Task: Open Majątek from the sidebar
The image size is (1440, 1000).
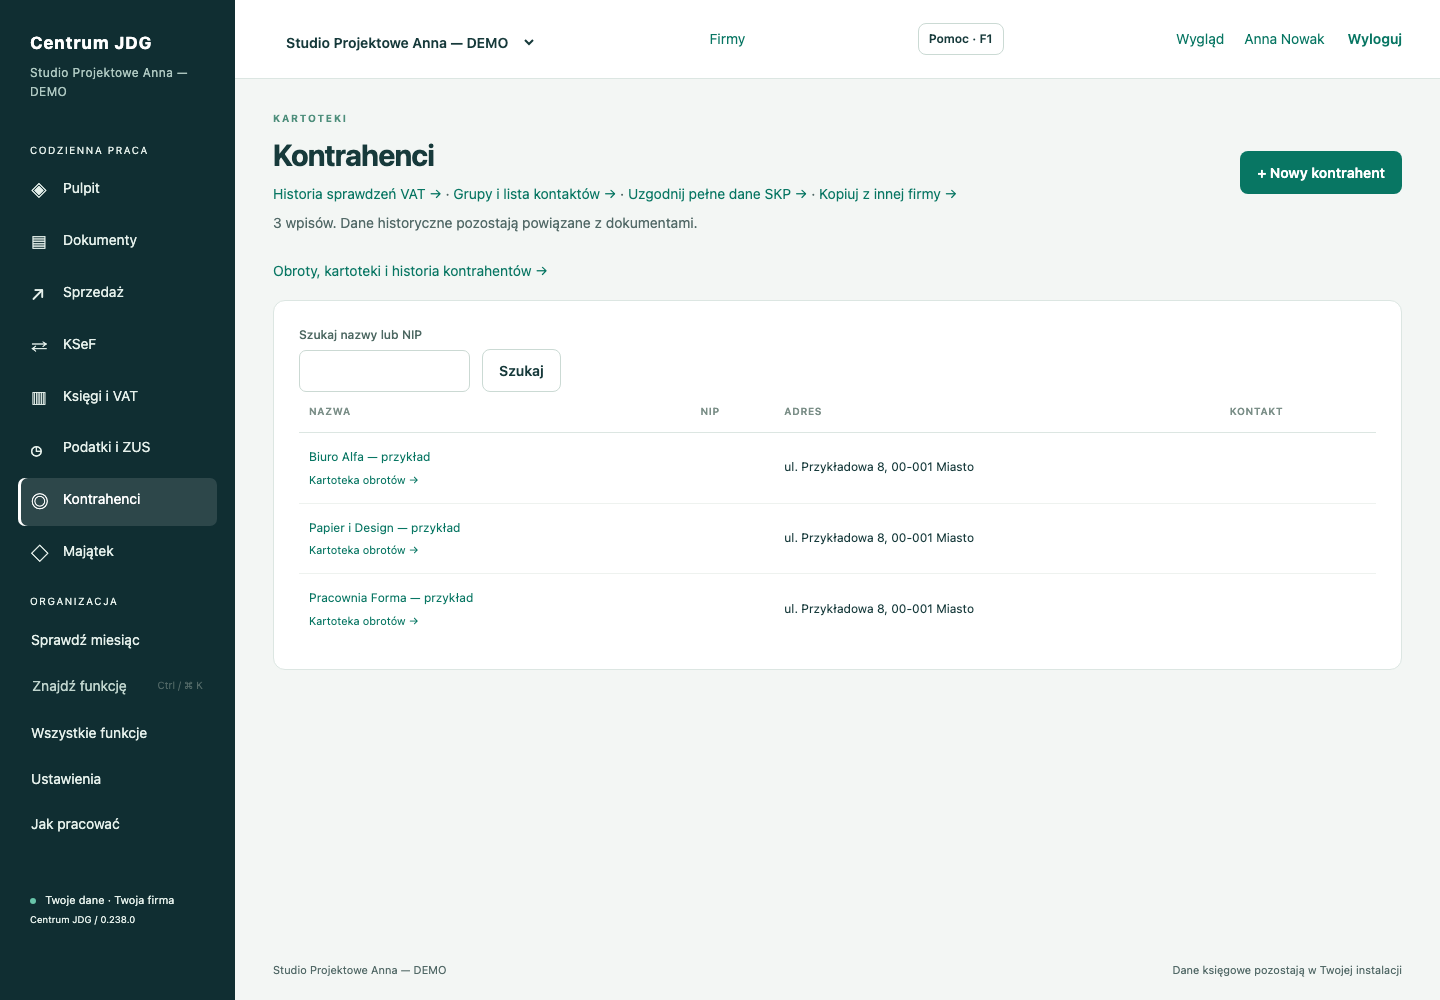Action: click(118, 552)
